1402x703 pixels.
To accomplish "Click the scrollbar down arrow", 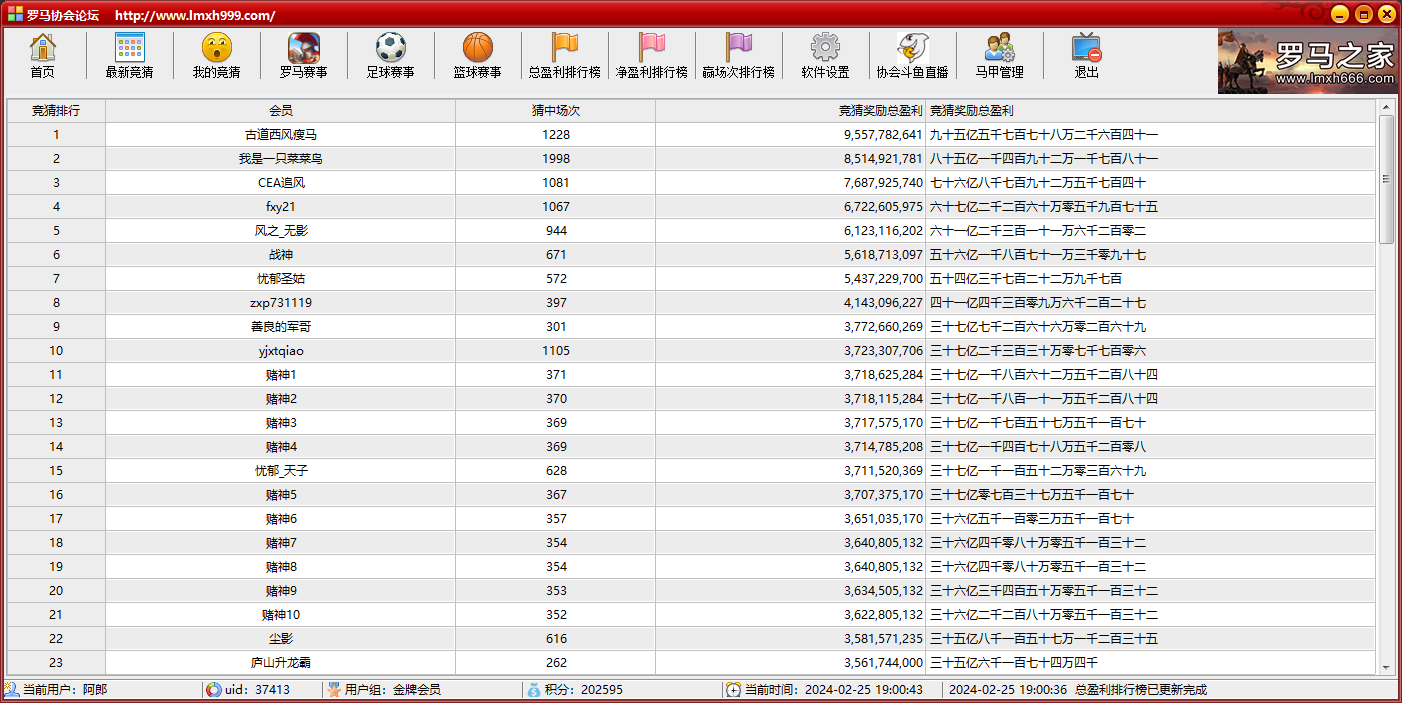I will [x=1386, y=667].
